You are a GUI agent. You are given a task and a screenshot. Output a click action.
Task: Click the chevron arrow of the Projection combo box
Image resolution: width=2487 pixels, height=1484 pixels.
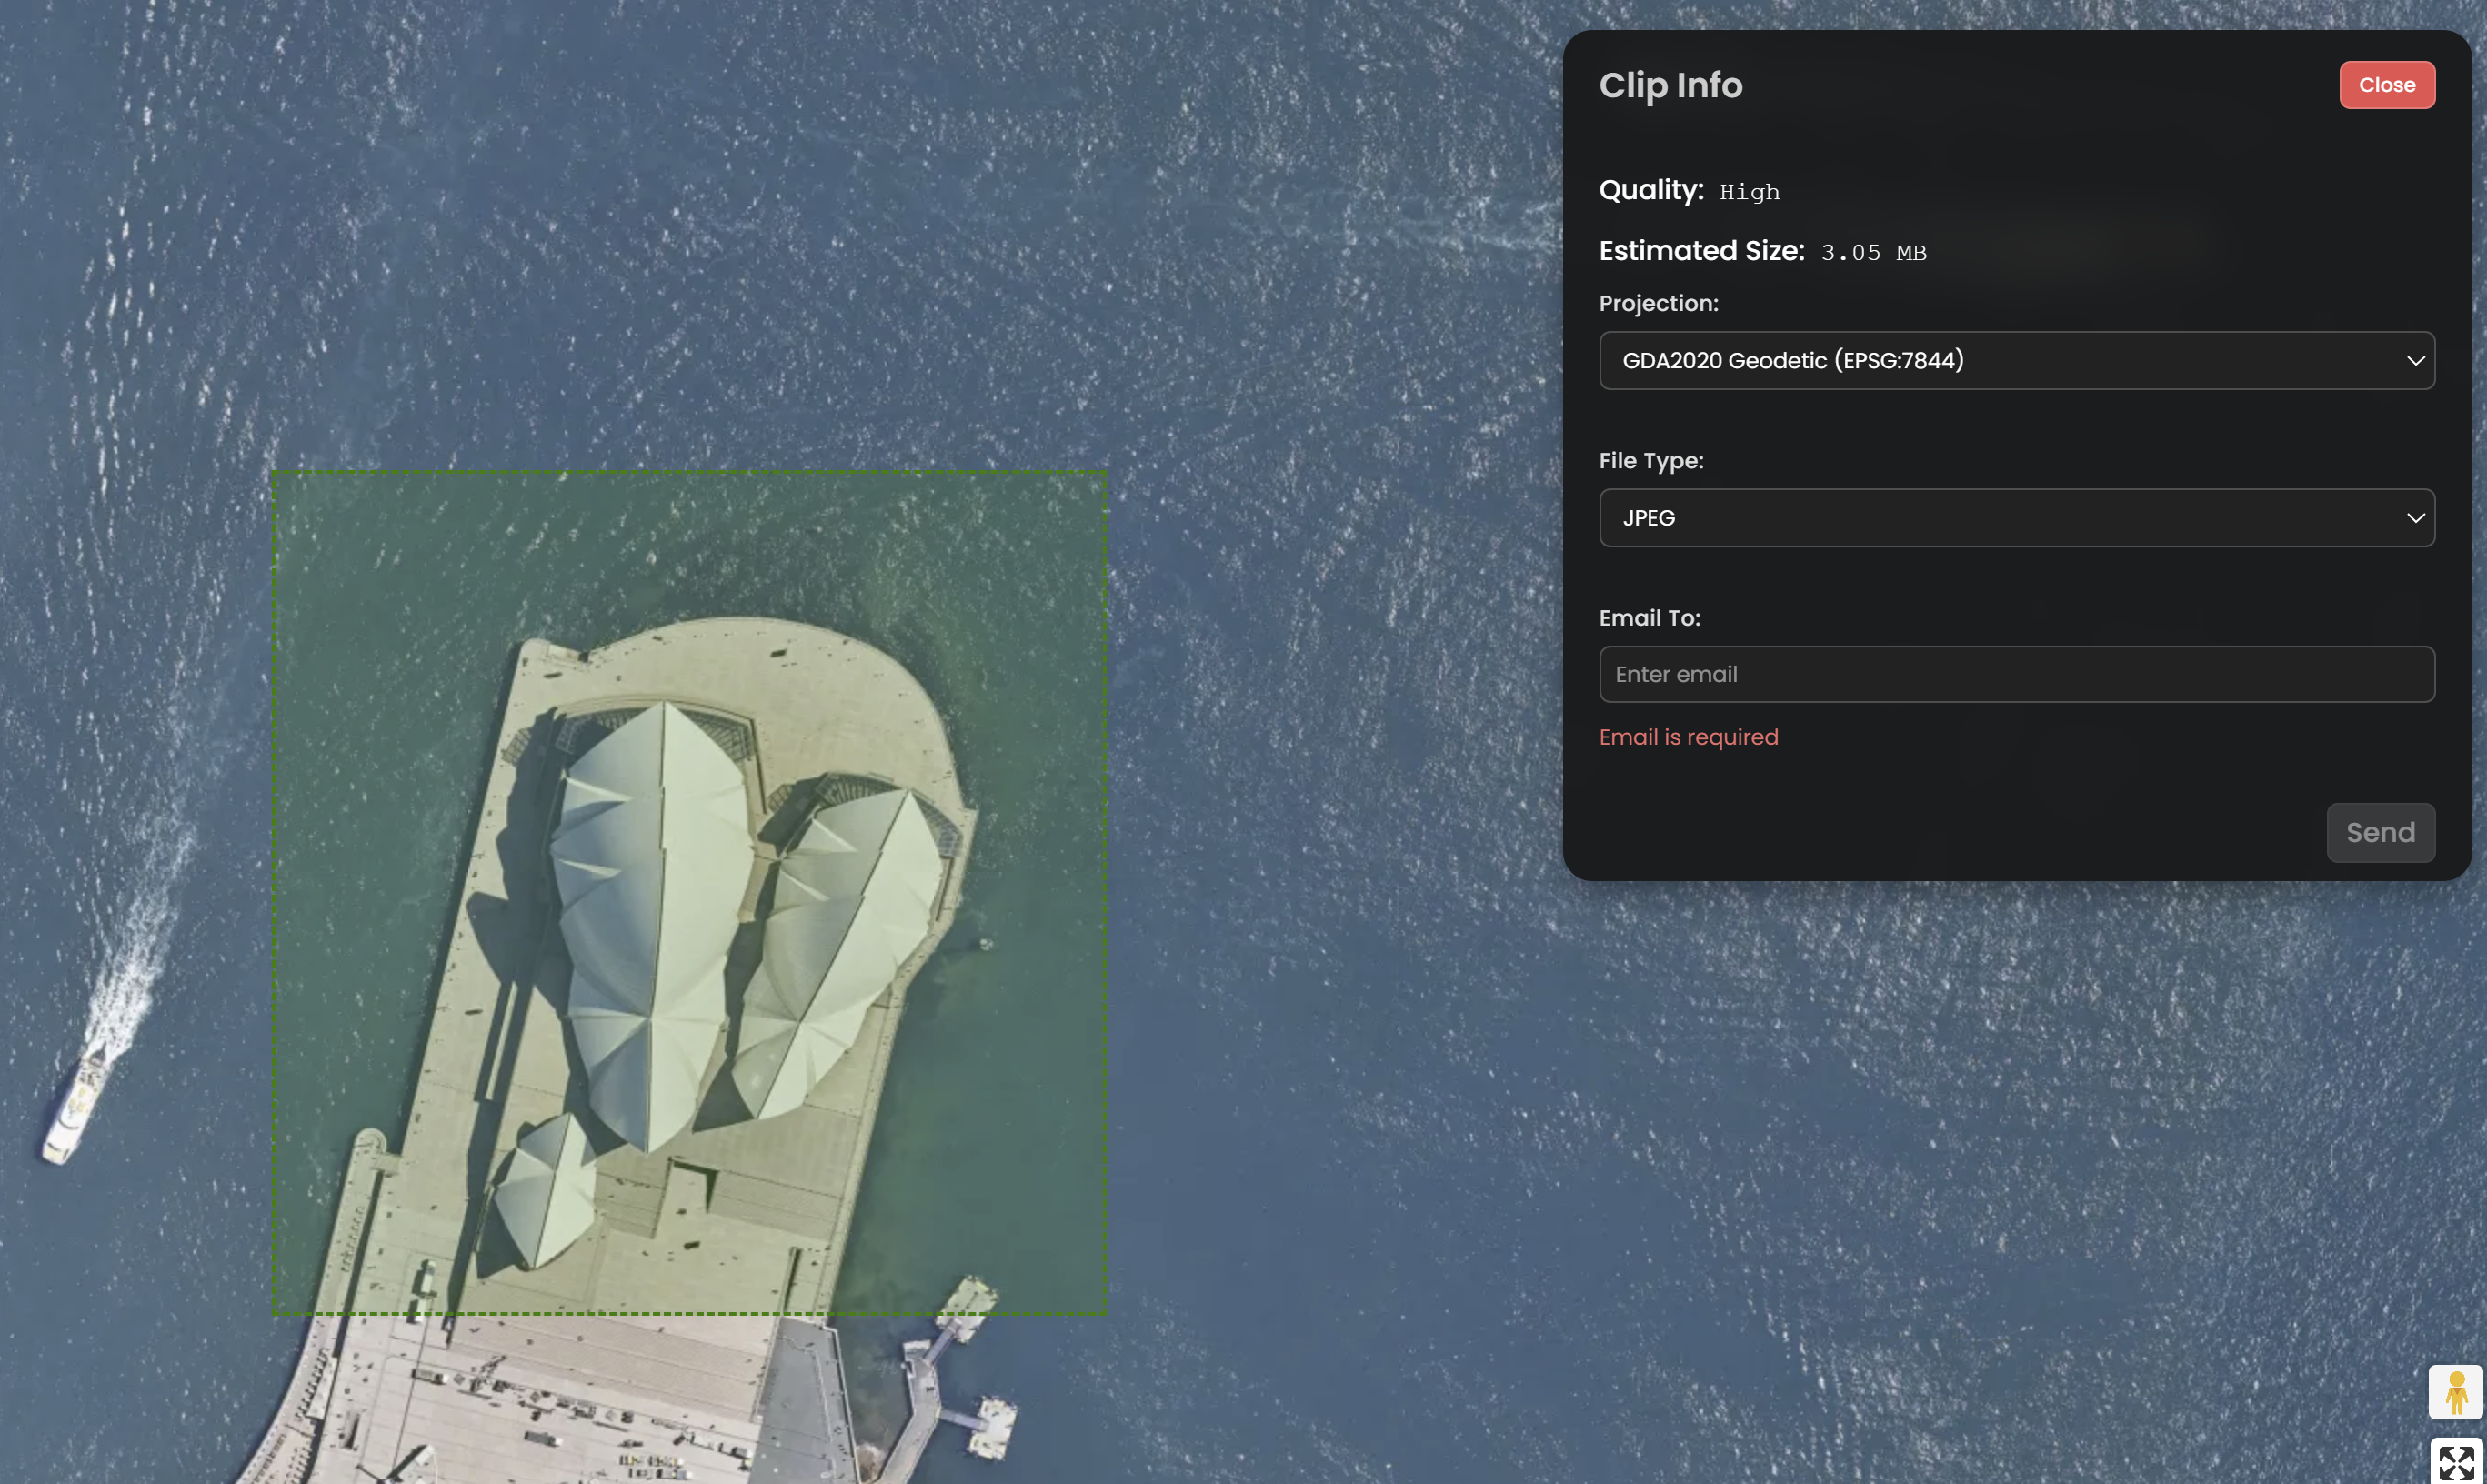coord(2415,361)
